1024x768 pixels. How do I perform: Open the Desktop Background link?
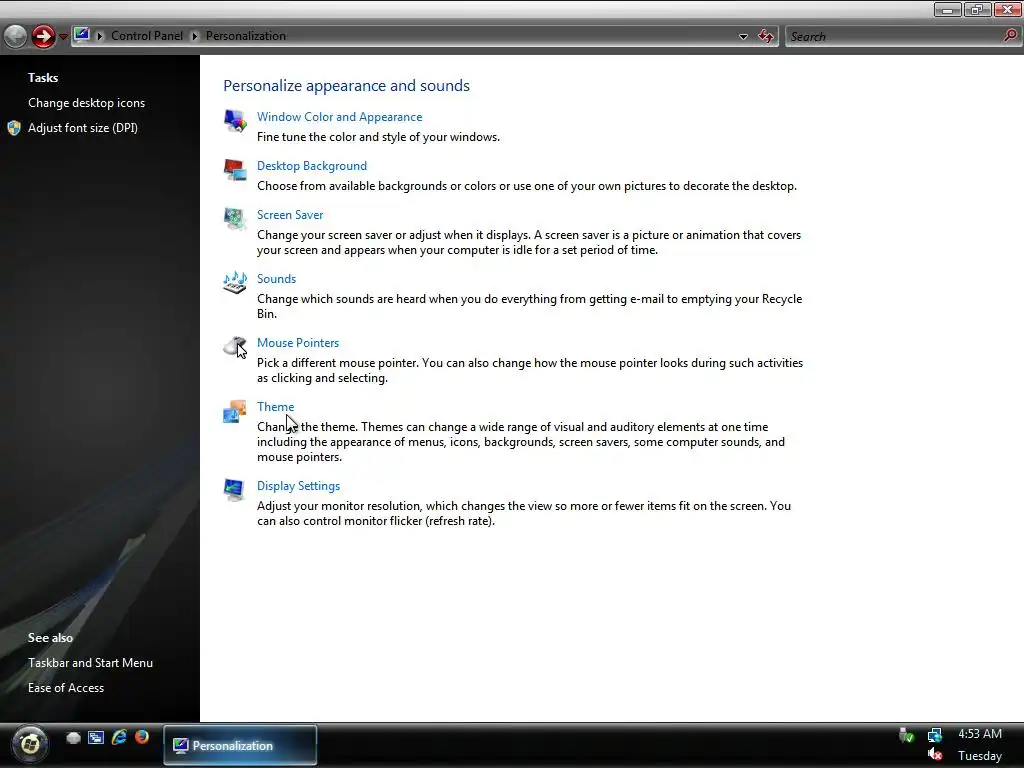312,166
